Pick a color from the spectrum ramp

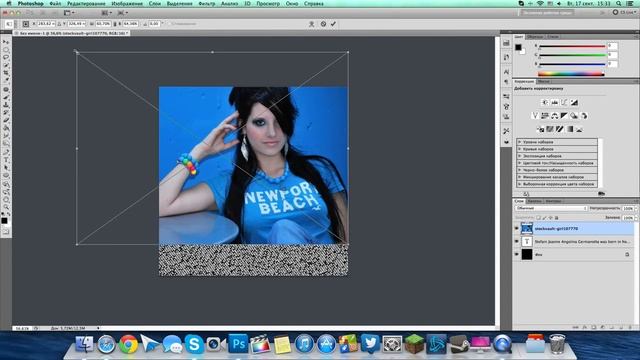click(x=571, y=74)
